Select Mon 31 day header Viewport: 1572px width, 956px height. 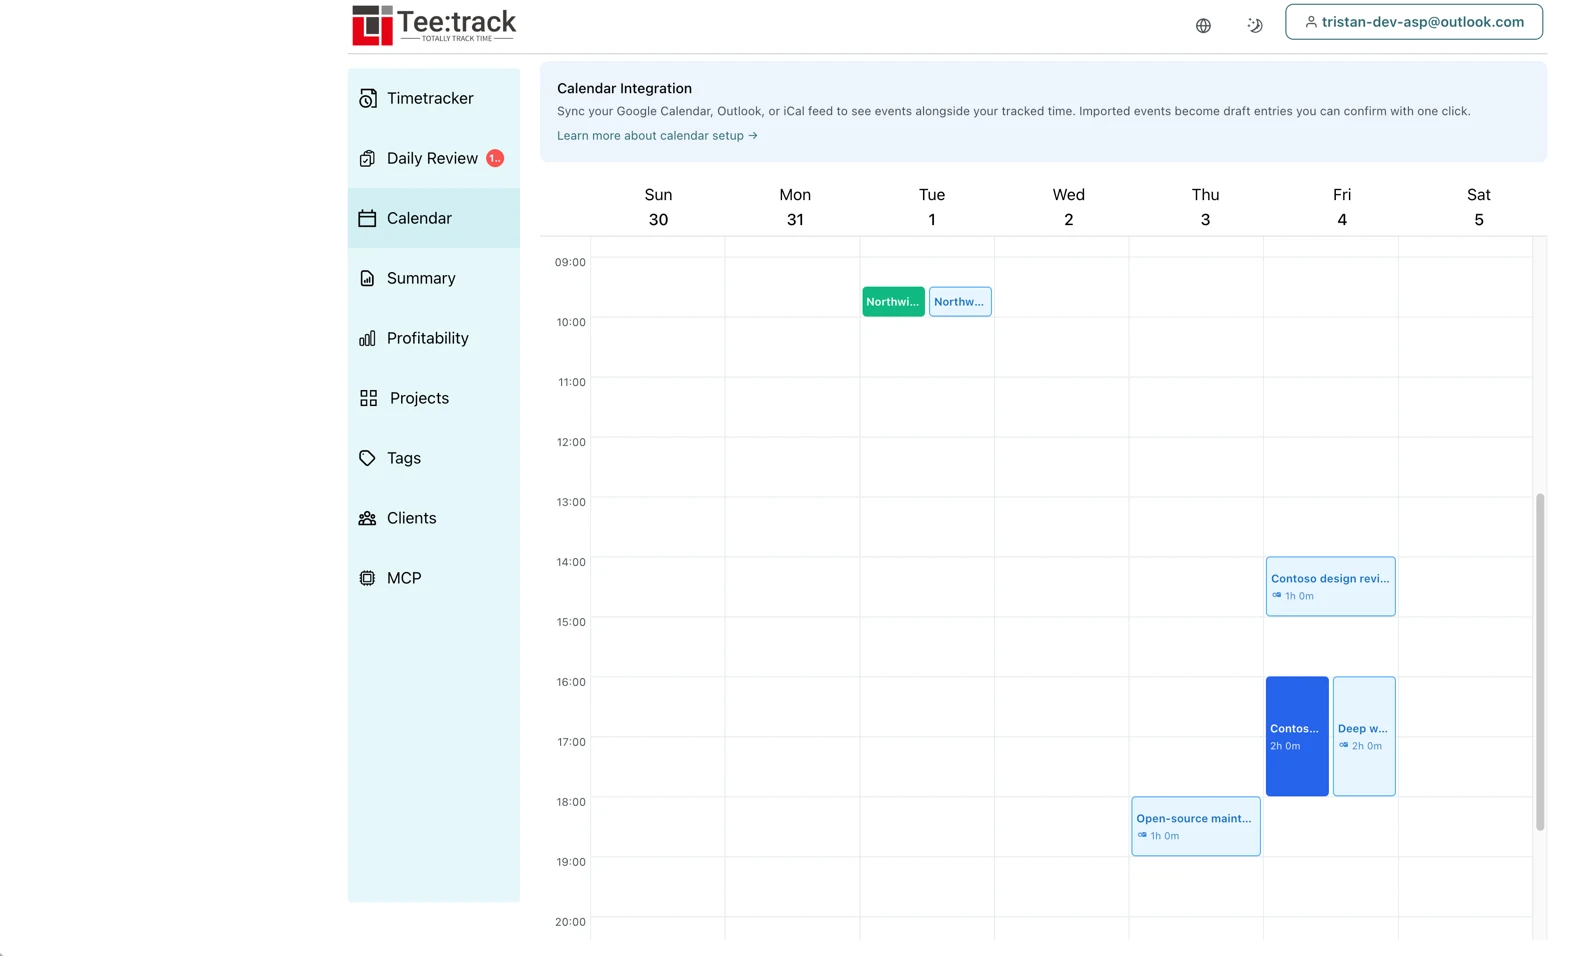795,207
